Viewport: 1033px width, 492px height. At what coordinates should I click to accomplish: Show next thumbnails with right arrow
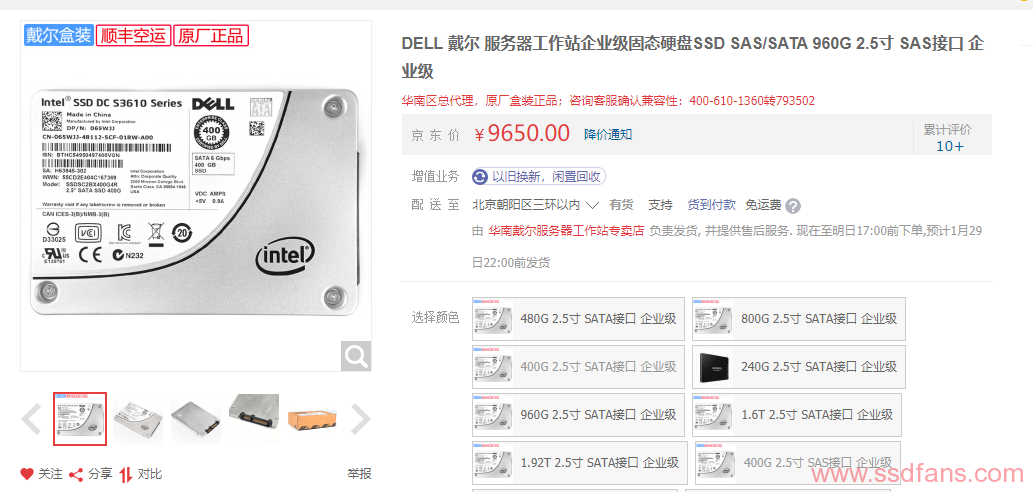(360, 420)
